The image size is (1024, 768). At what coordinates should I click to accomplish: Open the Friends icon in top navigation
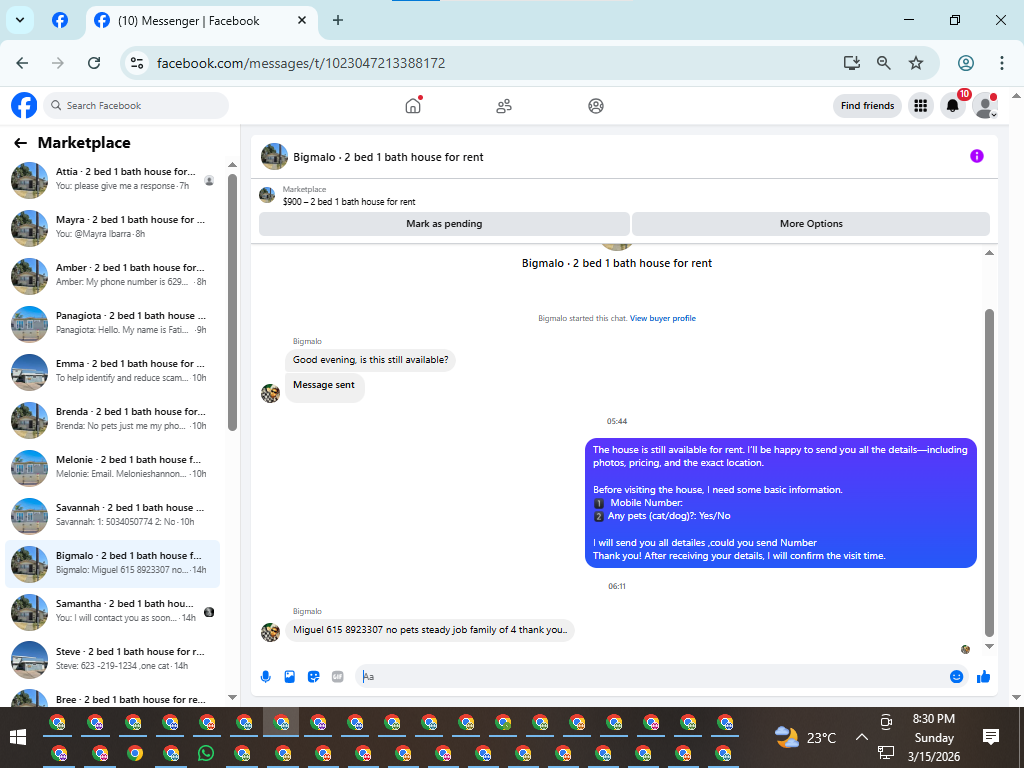pos(504,106)
